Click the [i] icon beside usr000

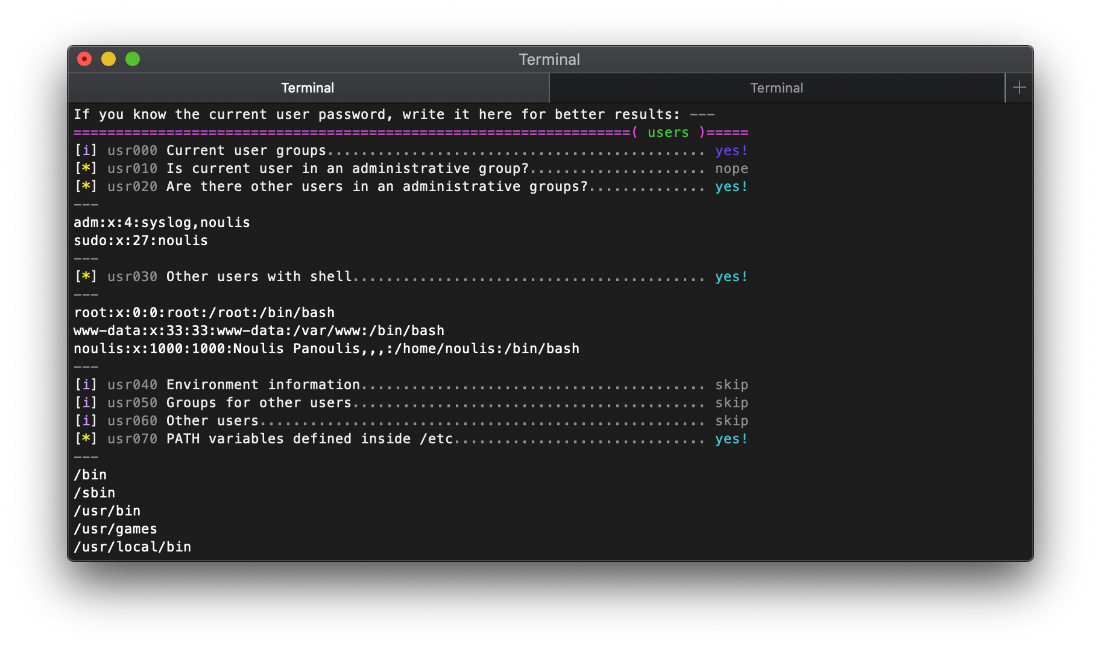(85, 150)
